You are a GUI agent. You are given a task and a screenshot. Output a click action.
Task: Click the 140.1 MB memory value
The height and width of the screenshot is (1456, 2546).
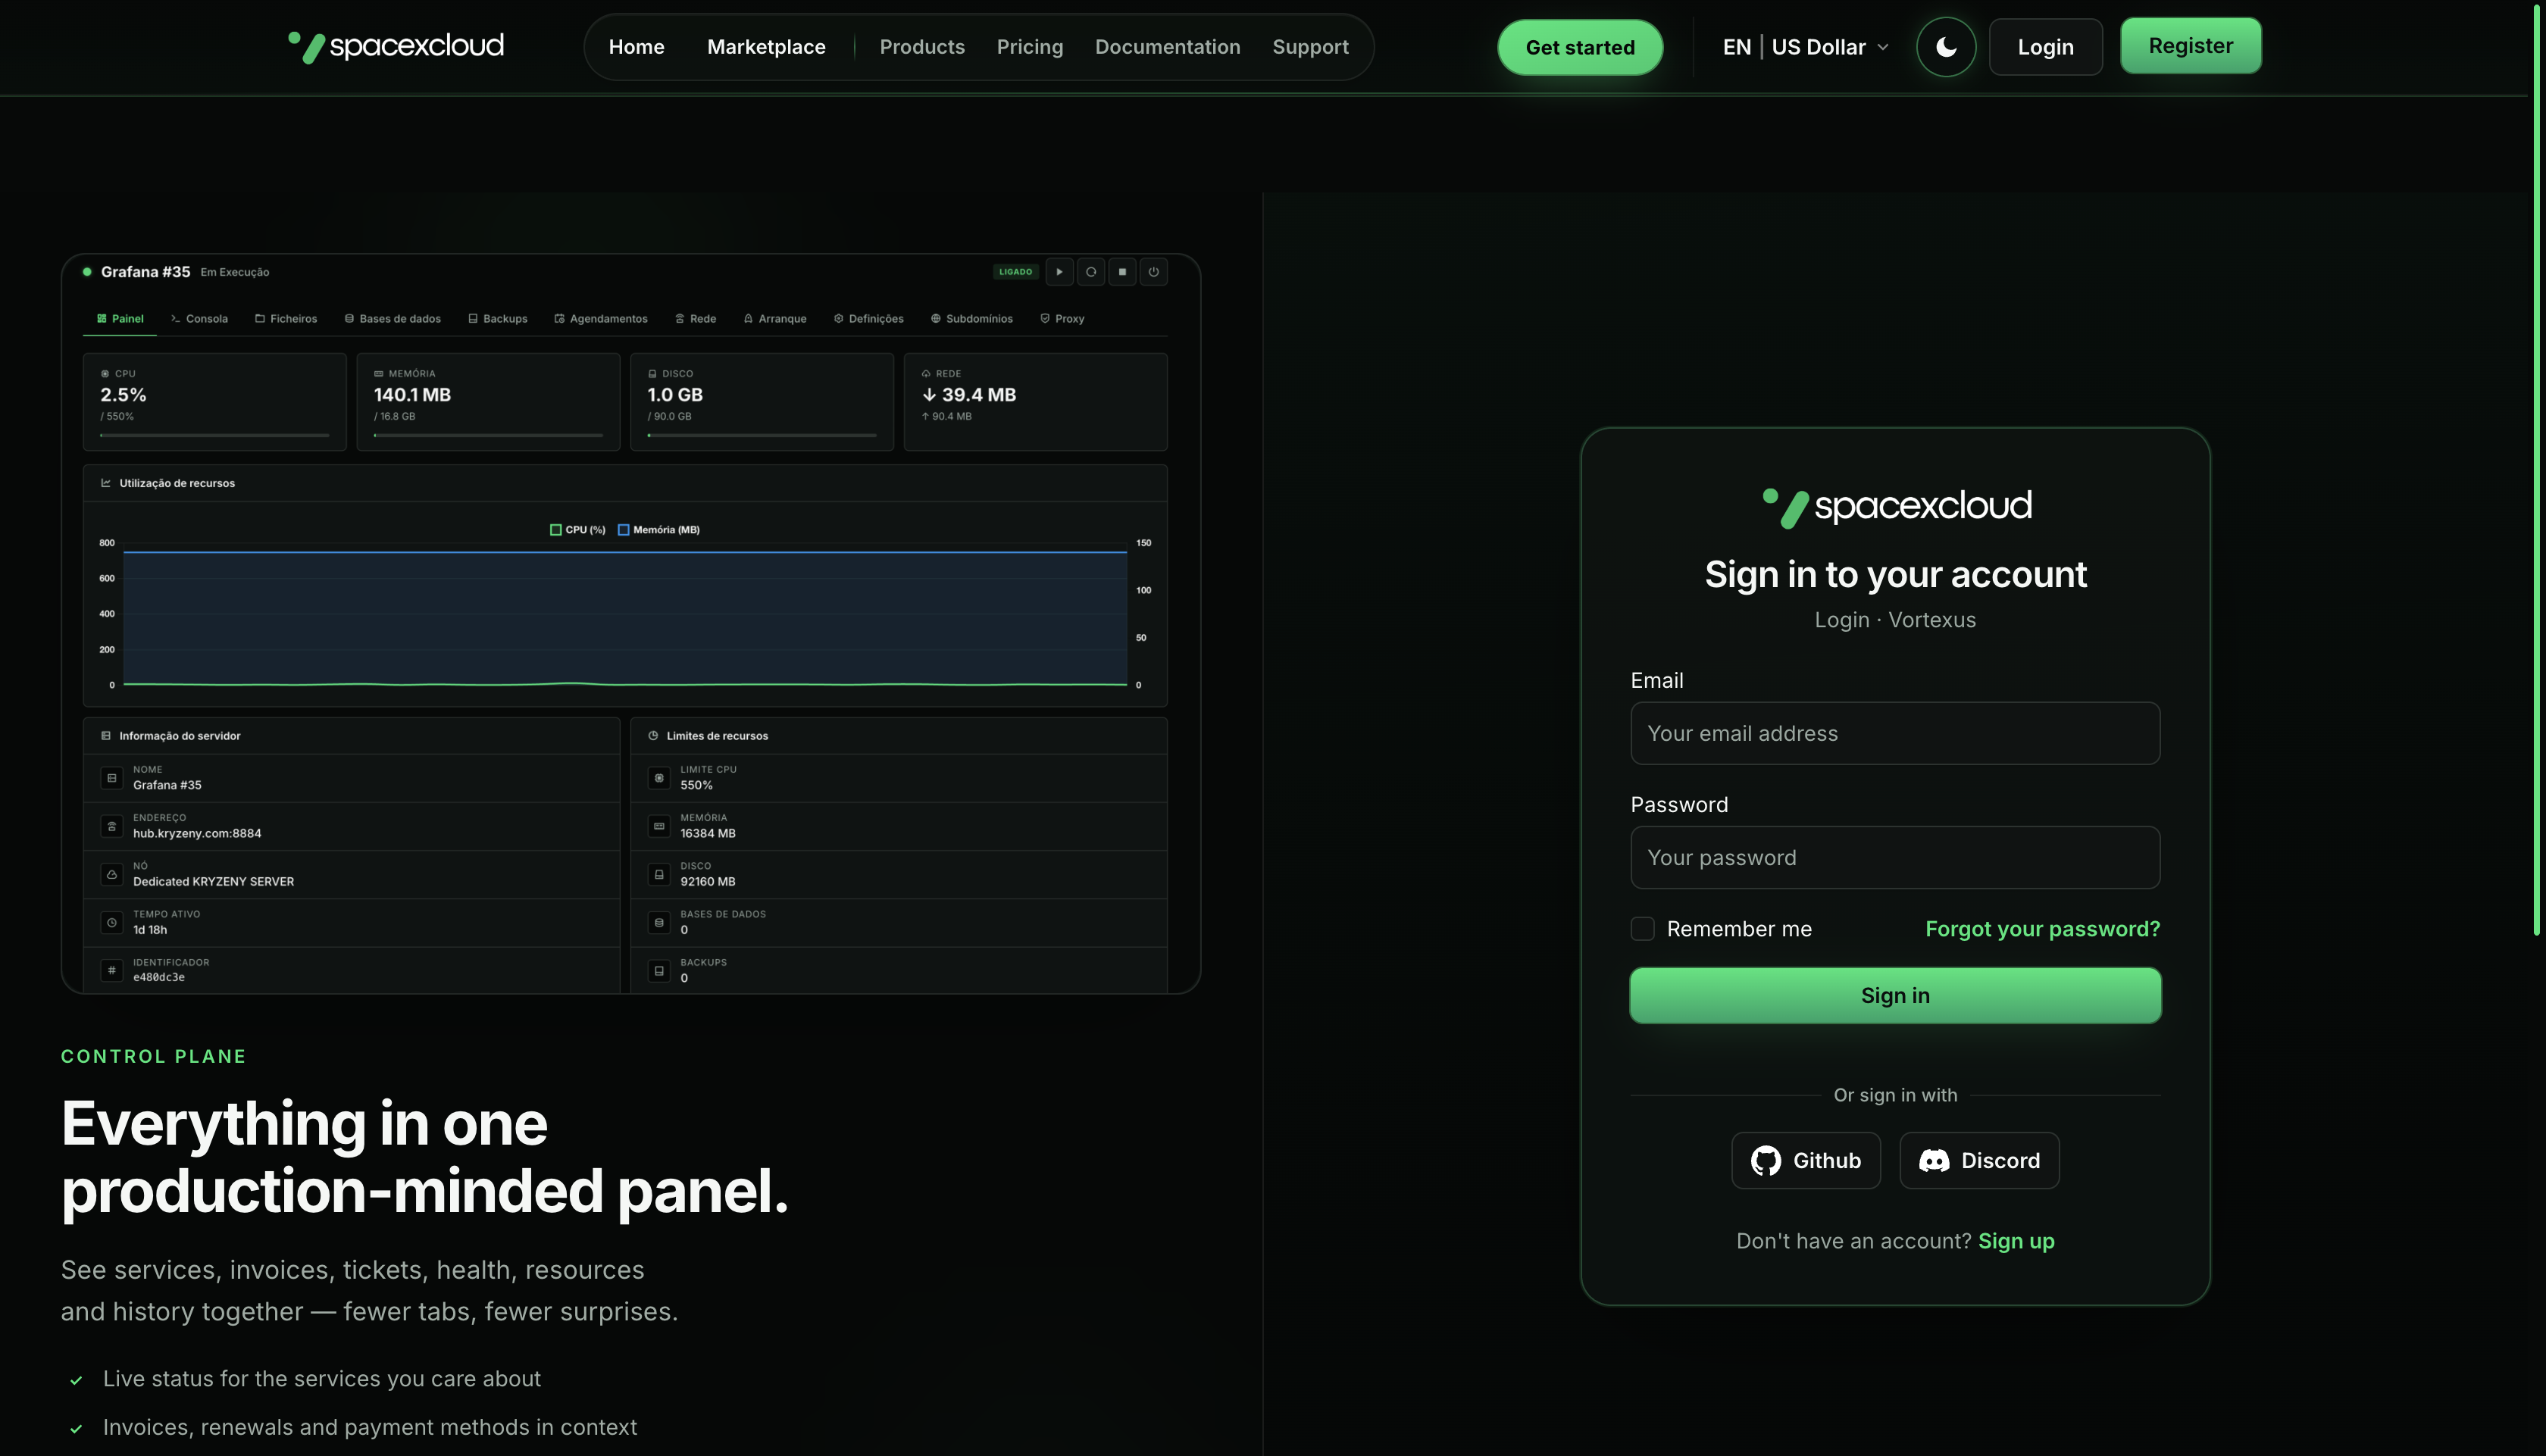tap(412, 395)
